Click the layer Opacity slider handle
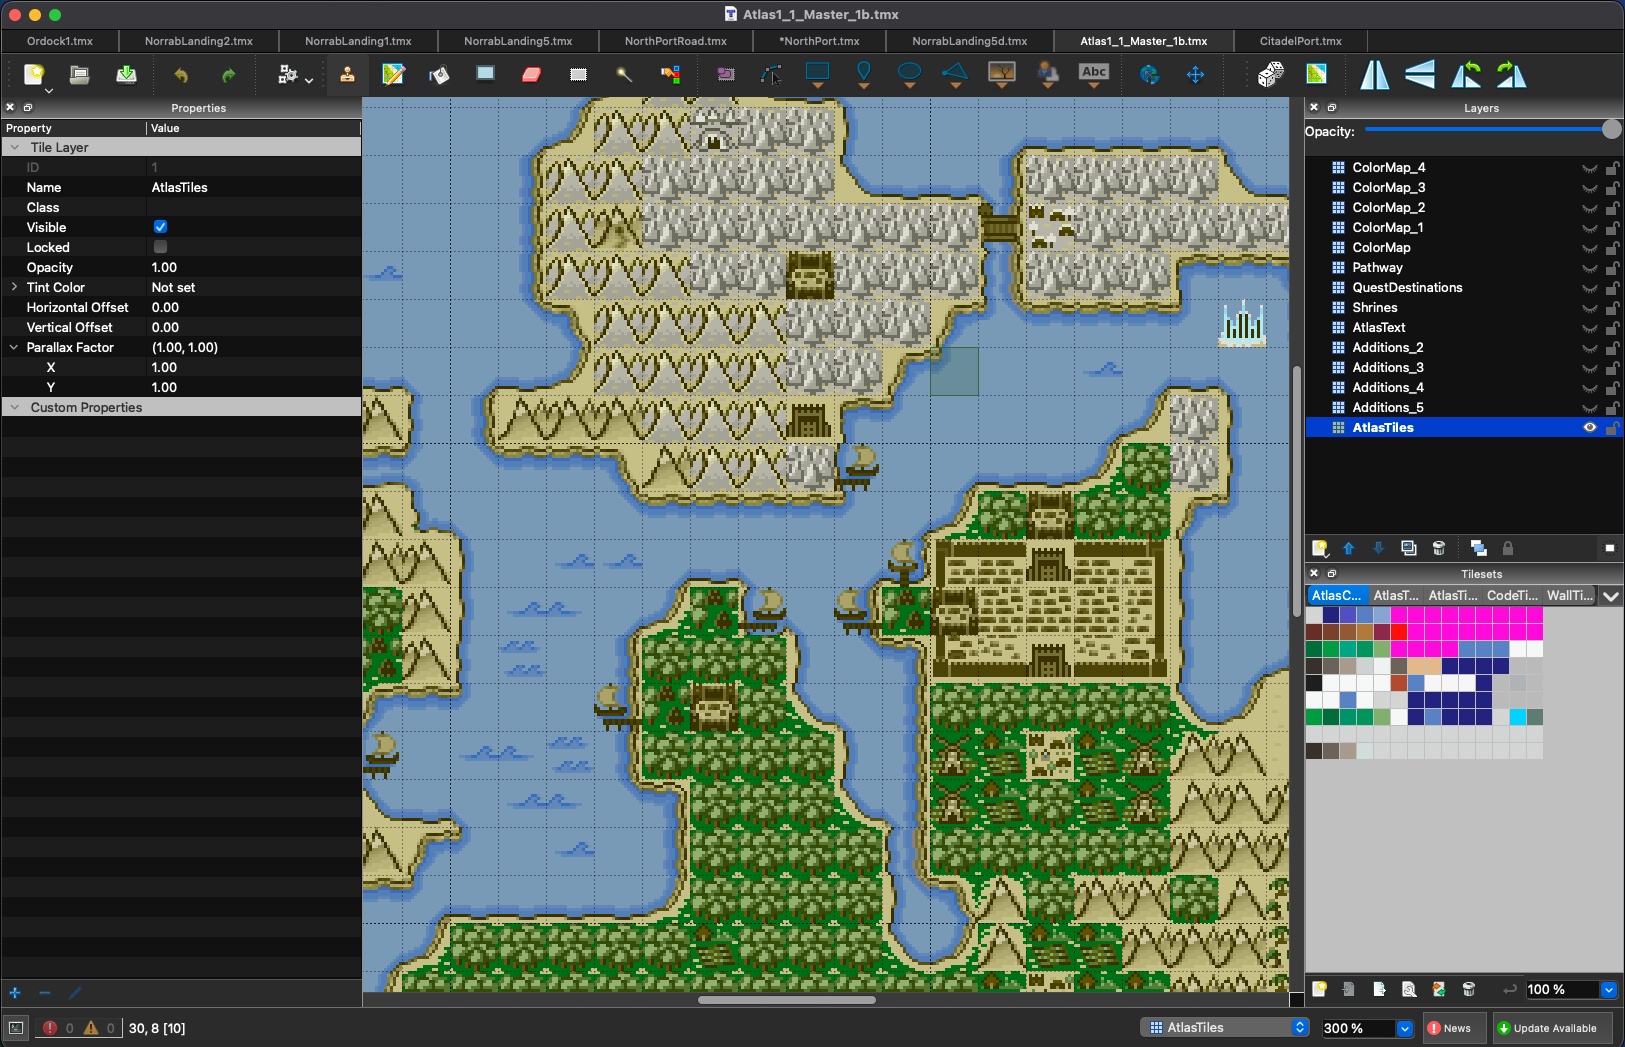 tap(1610, 130)
